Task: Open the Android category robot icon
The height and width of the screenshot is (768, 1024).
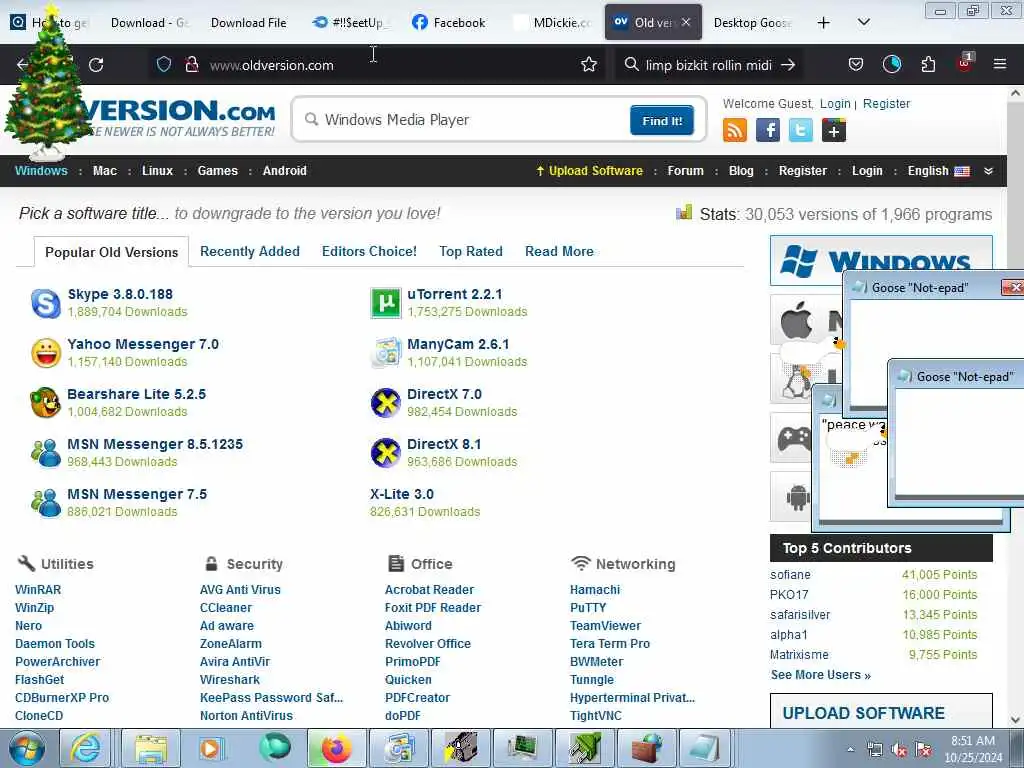Action: point(797,498)
